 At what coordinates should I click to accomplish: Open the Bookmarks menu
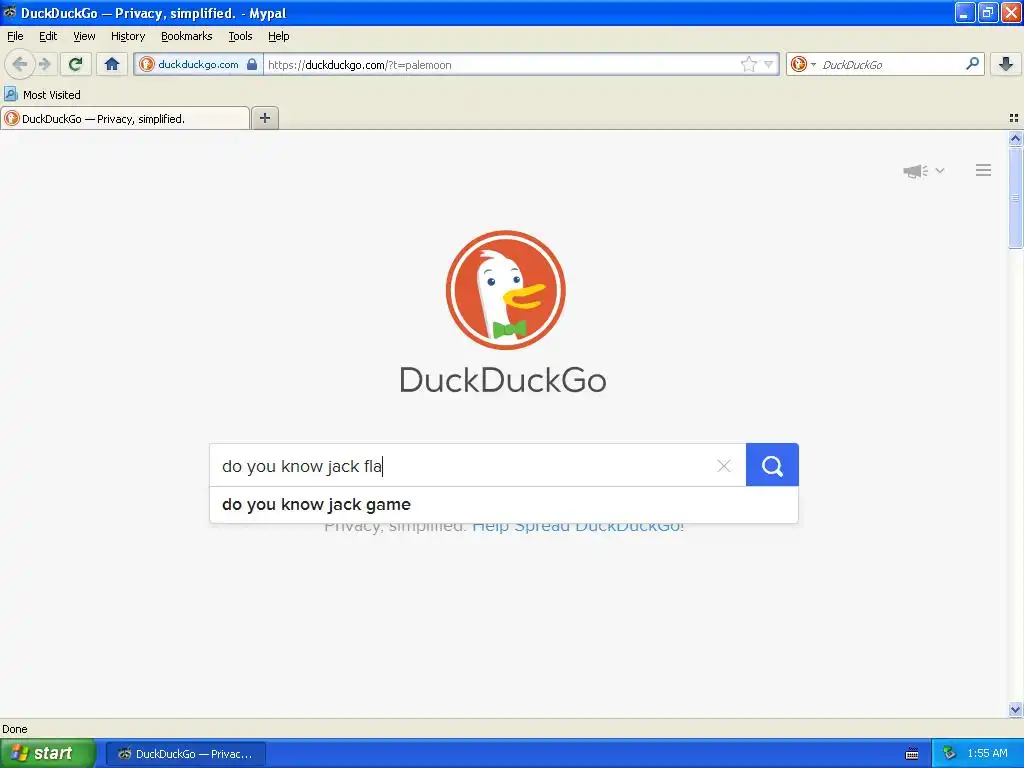187,36
